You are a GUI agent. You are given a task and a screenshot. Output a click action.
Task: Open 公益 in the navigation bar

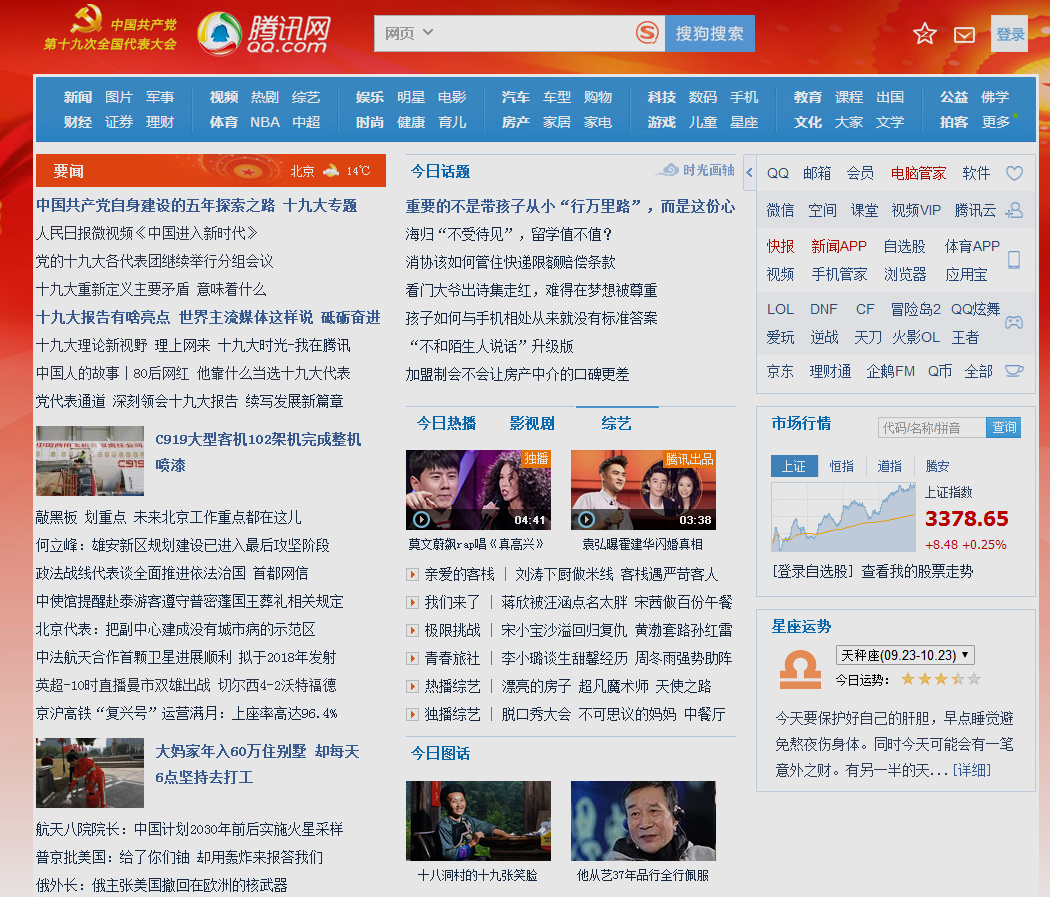[954, 97]
